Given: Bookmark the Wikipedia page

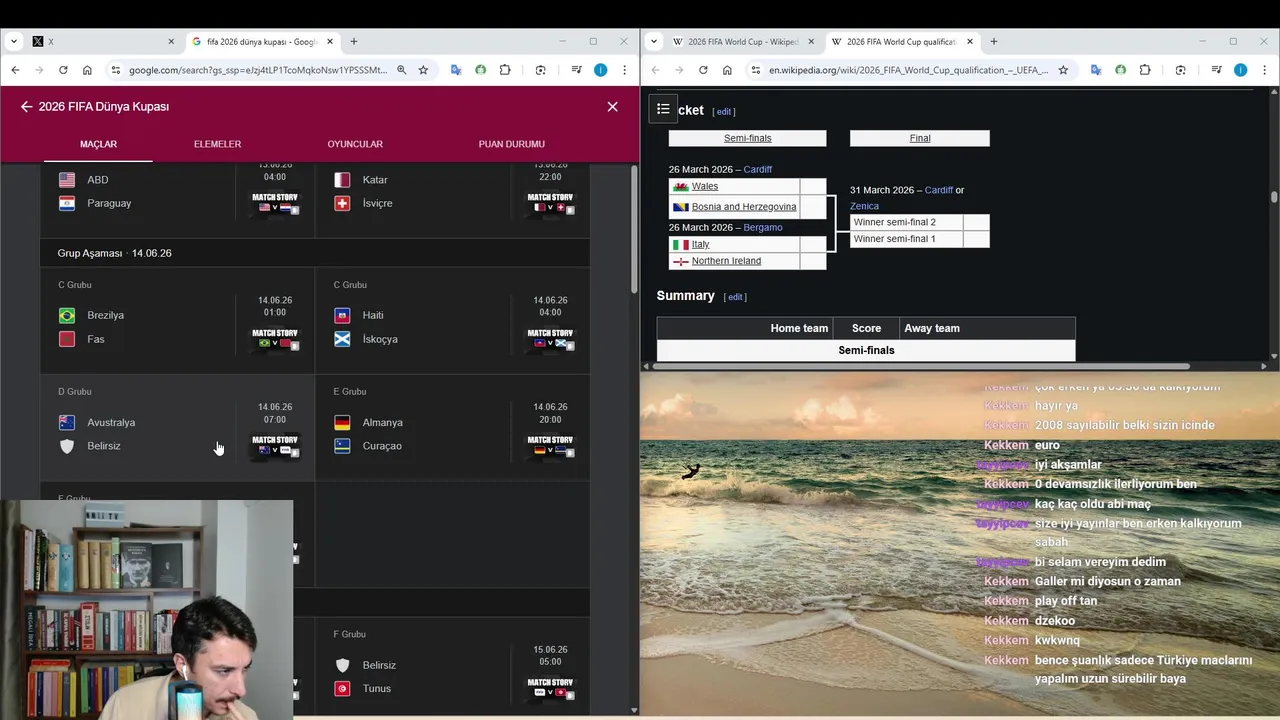Looking at the screenshot, I should click(1063, 70).
